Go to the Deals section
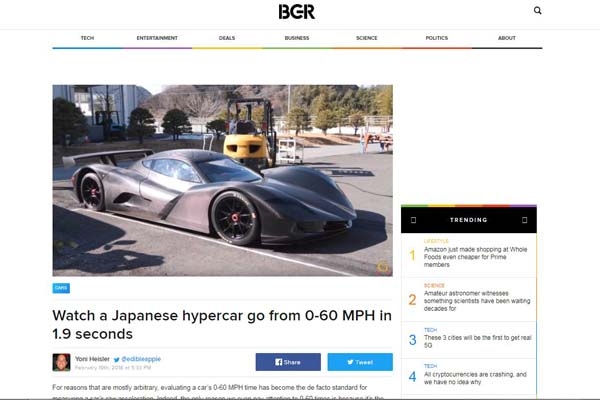 coord(227,38)
